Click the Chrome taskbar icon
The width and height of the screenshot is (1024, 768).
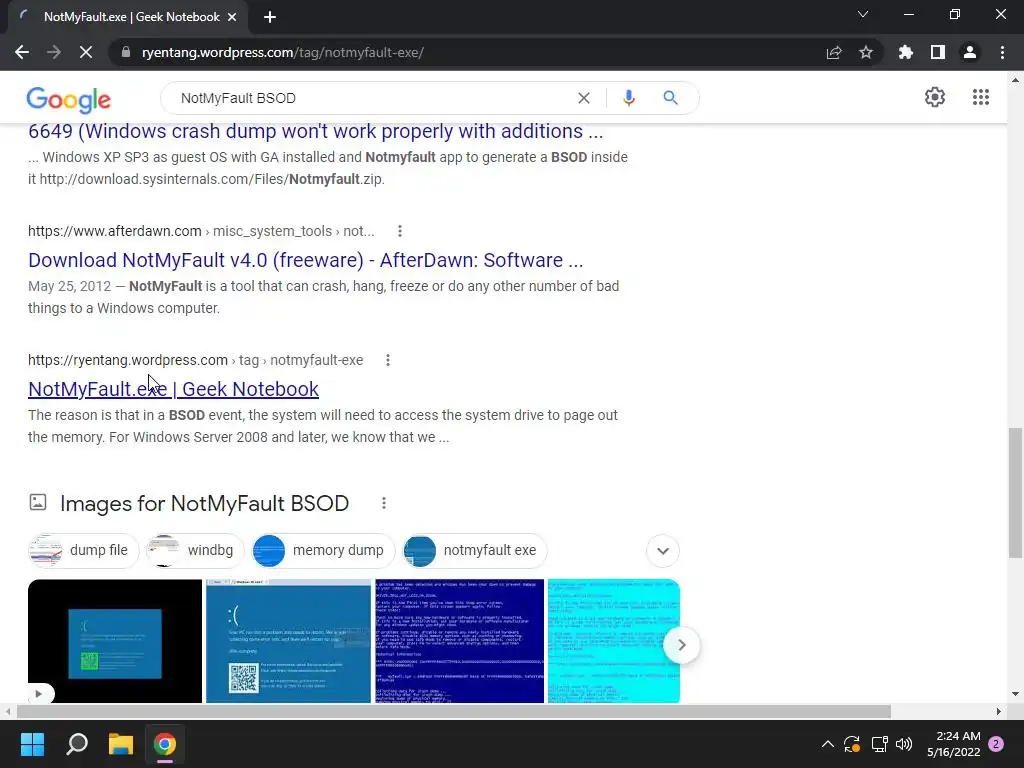point(165,744)
